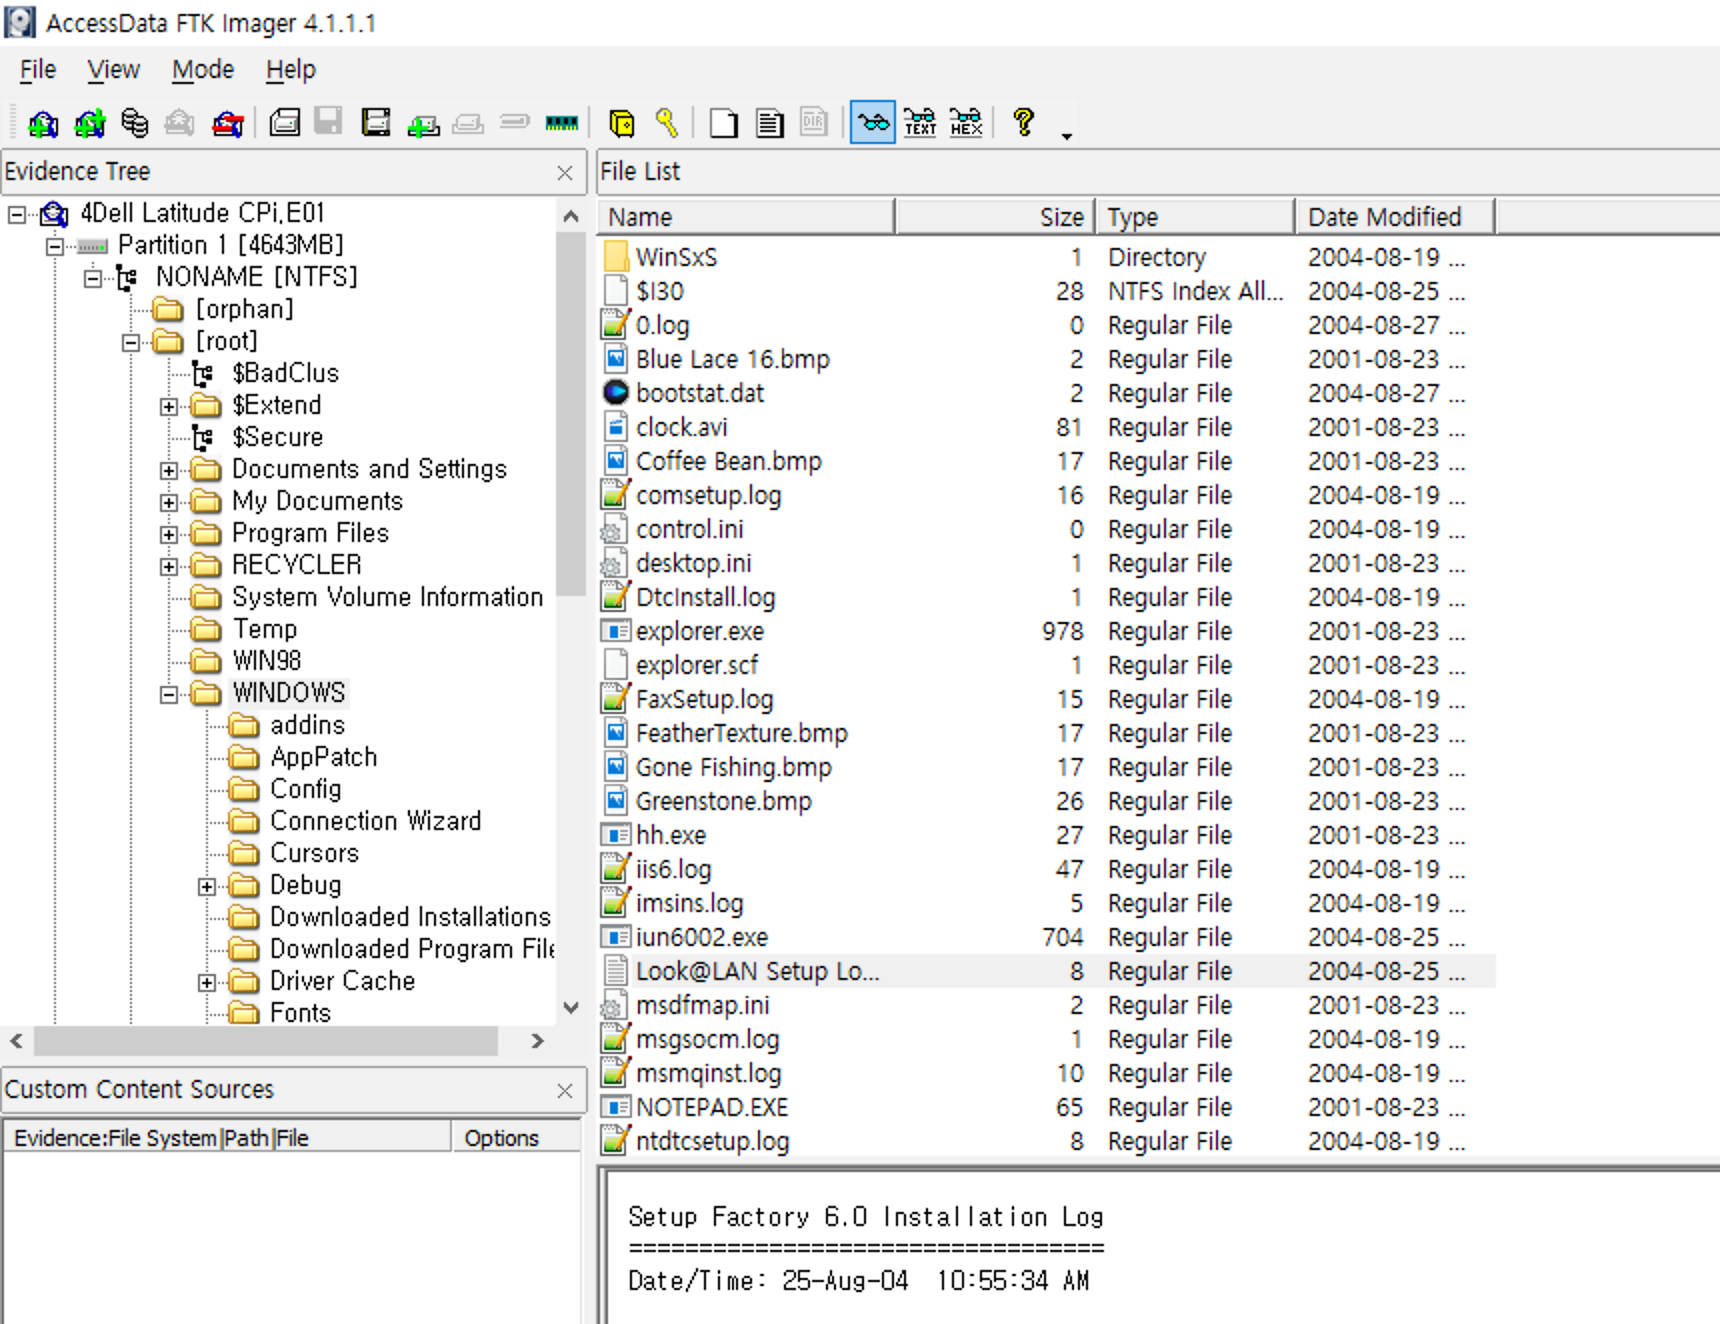
Task: Open the Image Mounting tool icon
Action: [x=134, y=123]
